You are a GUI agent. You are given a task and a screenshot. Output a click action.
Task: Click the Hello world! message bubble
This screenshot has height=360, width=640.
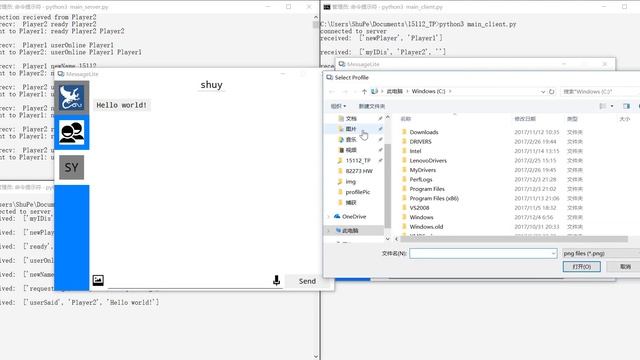[122, 105]
